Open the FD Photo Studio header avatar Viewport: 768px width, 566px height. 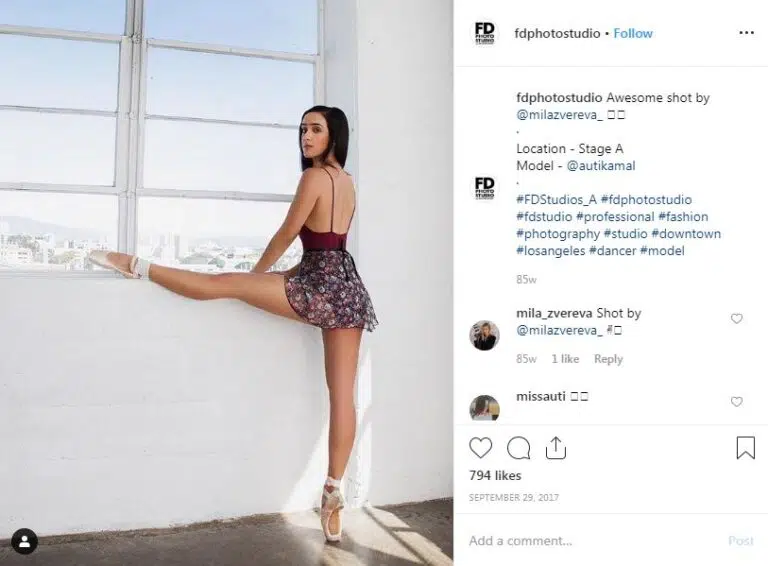click(484, 33)
